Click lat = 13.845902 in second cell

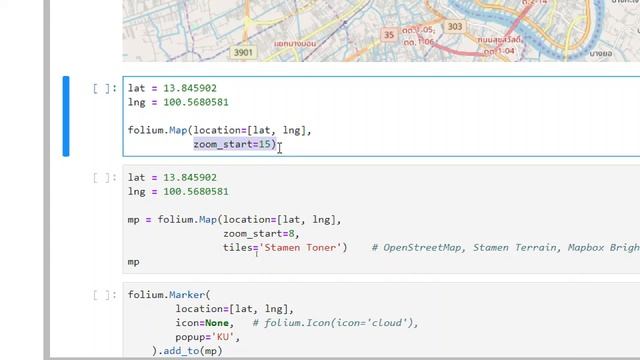tap(172, 178)
